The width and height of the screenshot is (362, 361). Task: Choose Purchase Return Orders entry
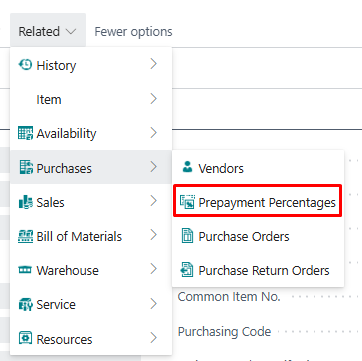(258, 270)
